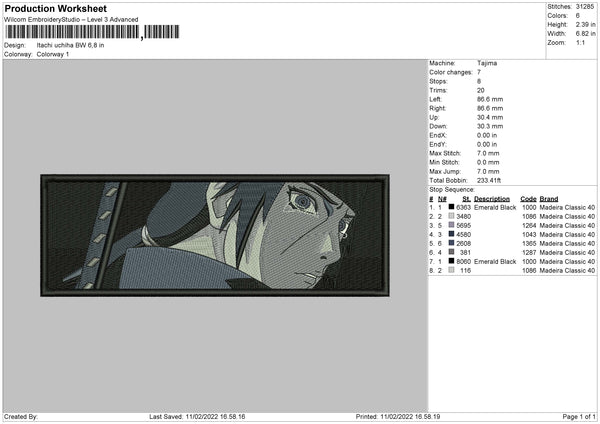Click the 'Page 1 of 1' footer text
The width and height of the screenshot is (600, 424).
pos(579,416)
